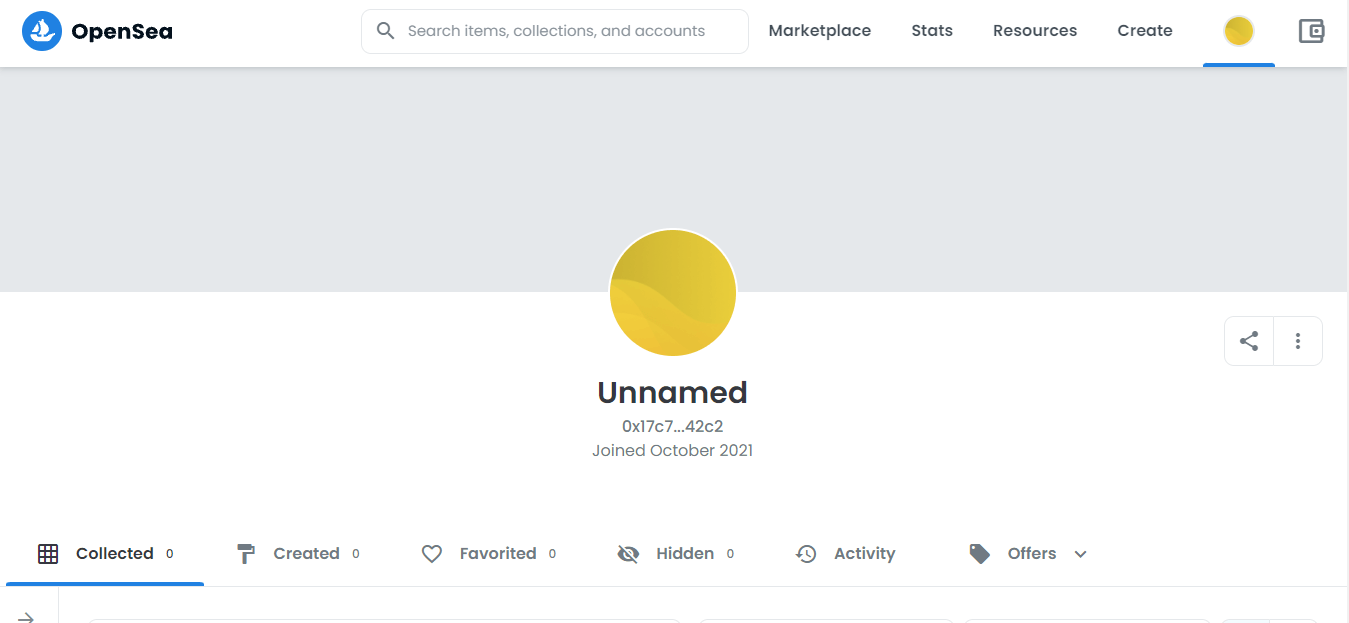Focus the search items and collections field

click(x=555, y=31)
